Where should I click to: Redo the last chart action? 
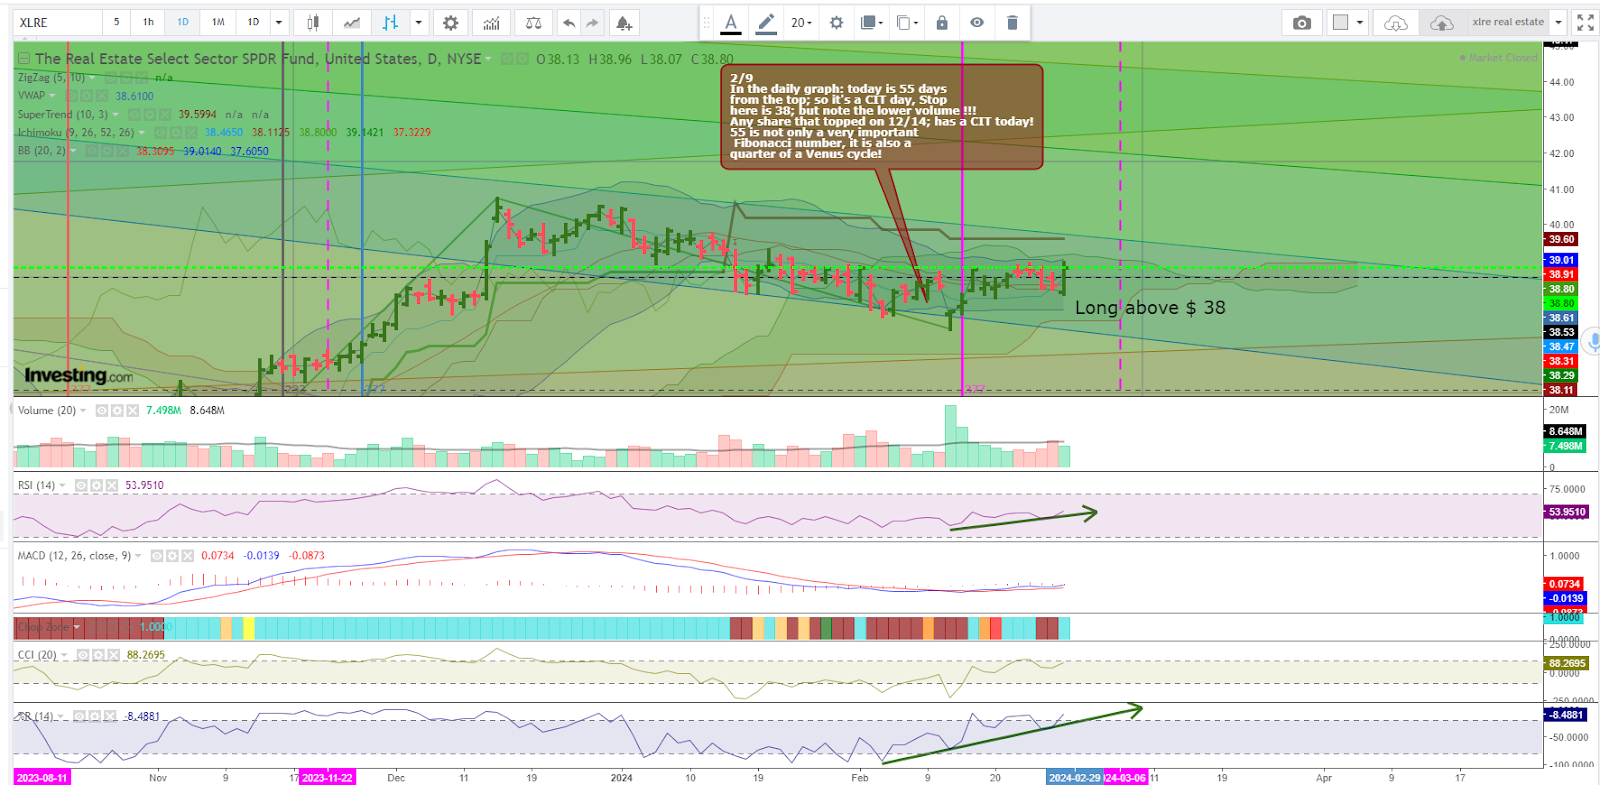tap(593, 22)
